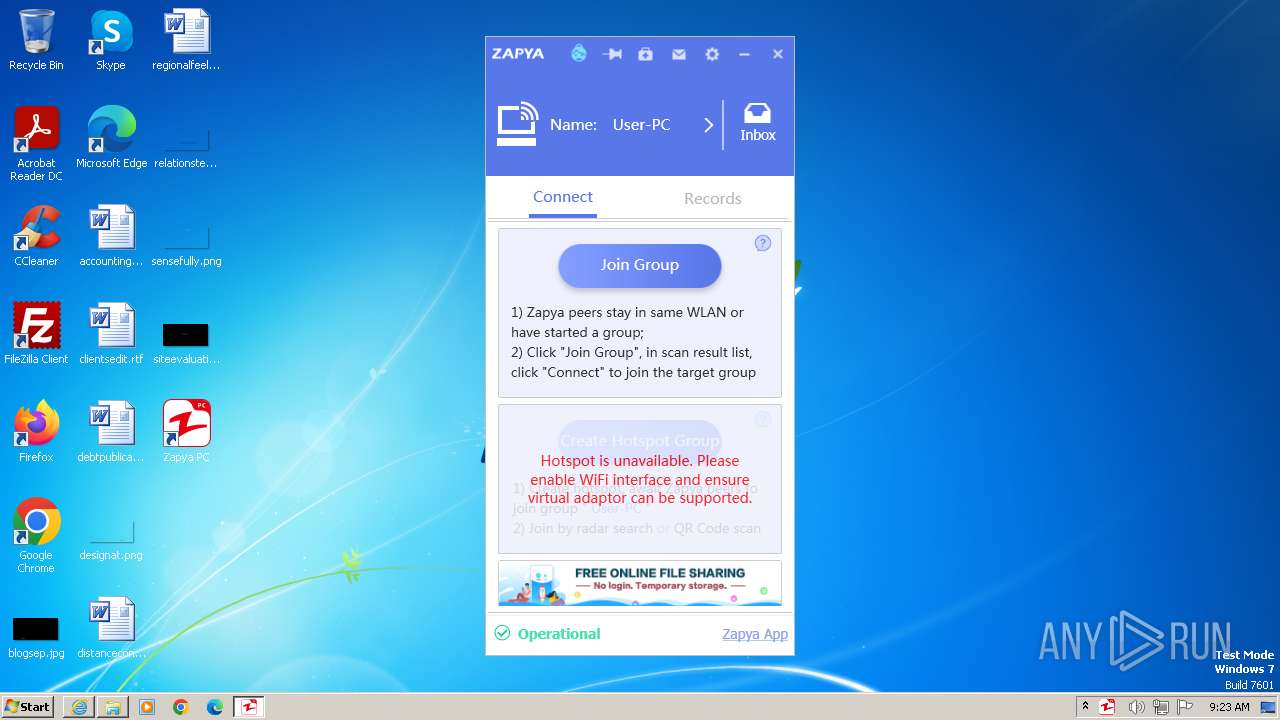Launch Firefox desktop shortcut

click(x=36, y=432)
